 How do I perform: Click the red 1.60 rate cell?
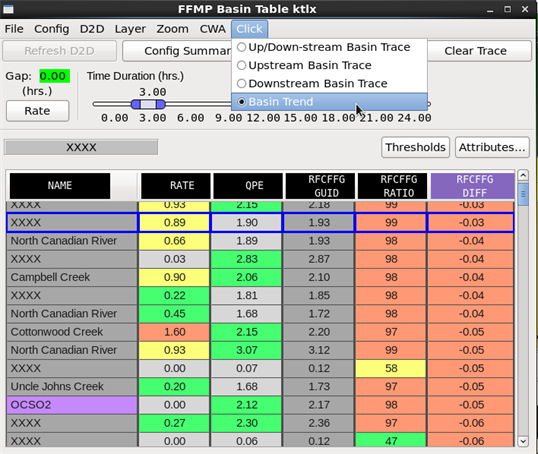(174, 332)
